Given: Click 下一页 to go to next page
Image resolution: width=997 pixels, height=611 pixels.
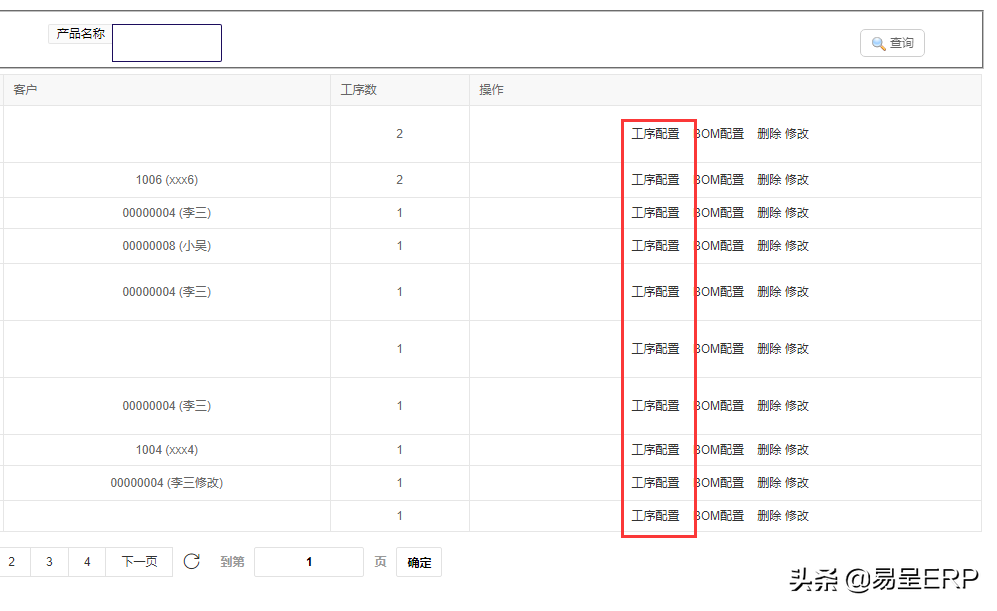Looking at the screenshot, I should pyautogui.click(x=139, y=562).
